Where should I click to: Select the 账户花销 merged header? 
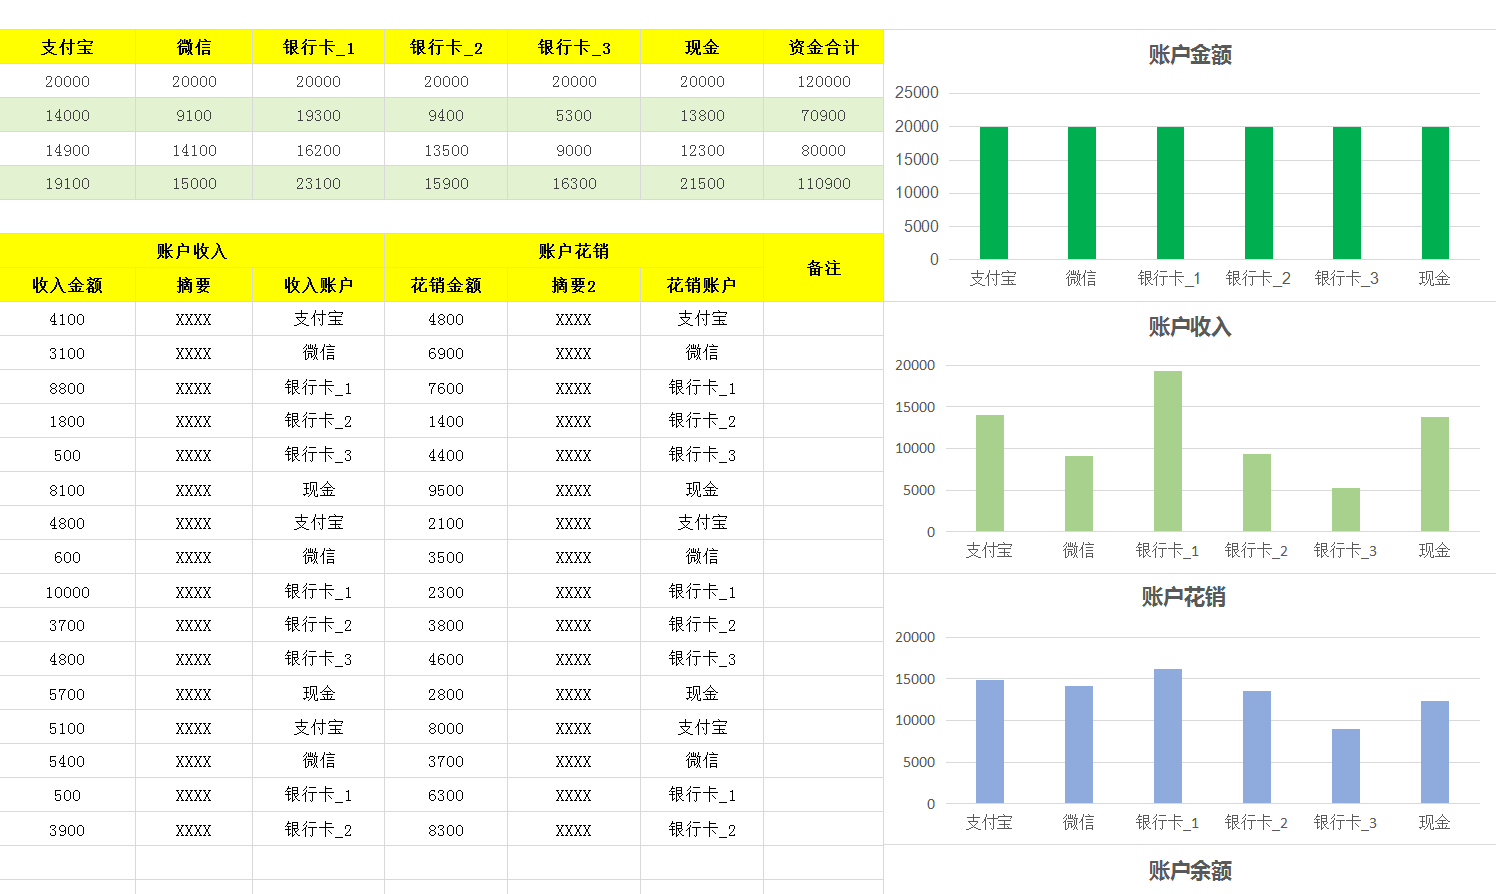pyautogui.click(x=574, y=251)
